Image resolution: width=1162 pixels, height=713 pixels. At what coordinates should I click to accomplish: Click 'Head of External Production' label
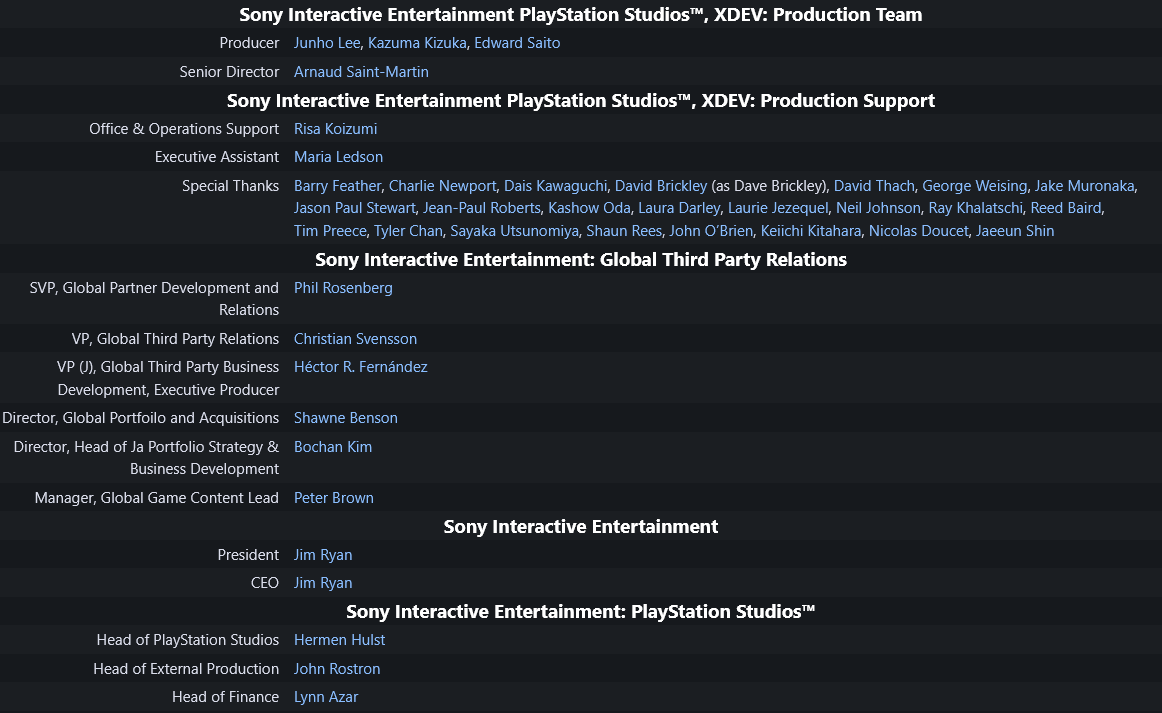pos(186,669)
